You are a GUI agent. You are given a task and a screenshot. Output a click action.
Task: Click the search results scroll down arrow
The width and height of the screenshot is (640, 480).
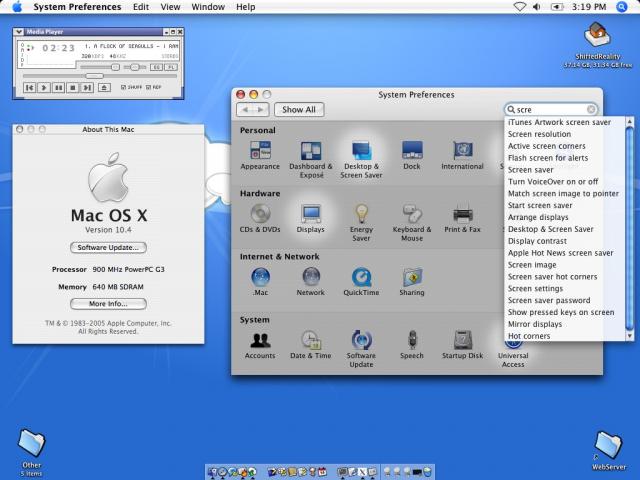tap(629, 336)
